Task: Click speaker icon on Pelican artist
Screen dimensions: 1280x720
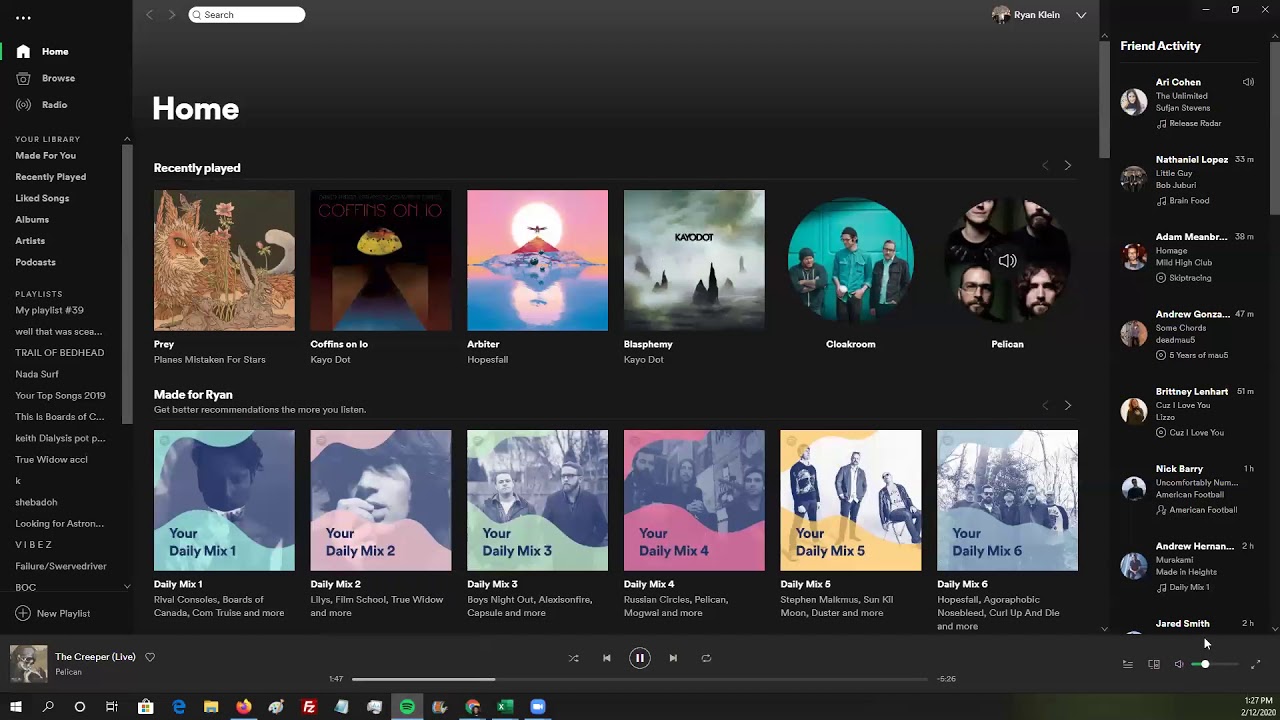Action: (x=1007, y=261)
